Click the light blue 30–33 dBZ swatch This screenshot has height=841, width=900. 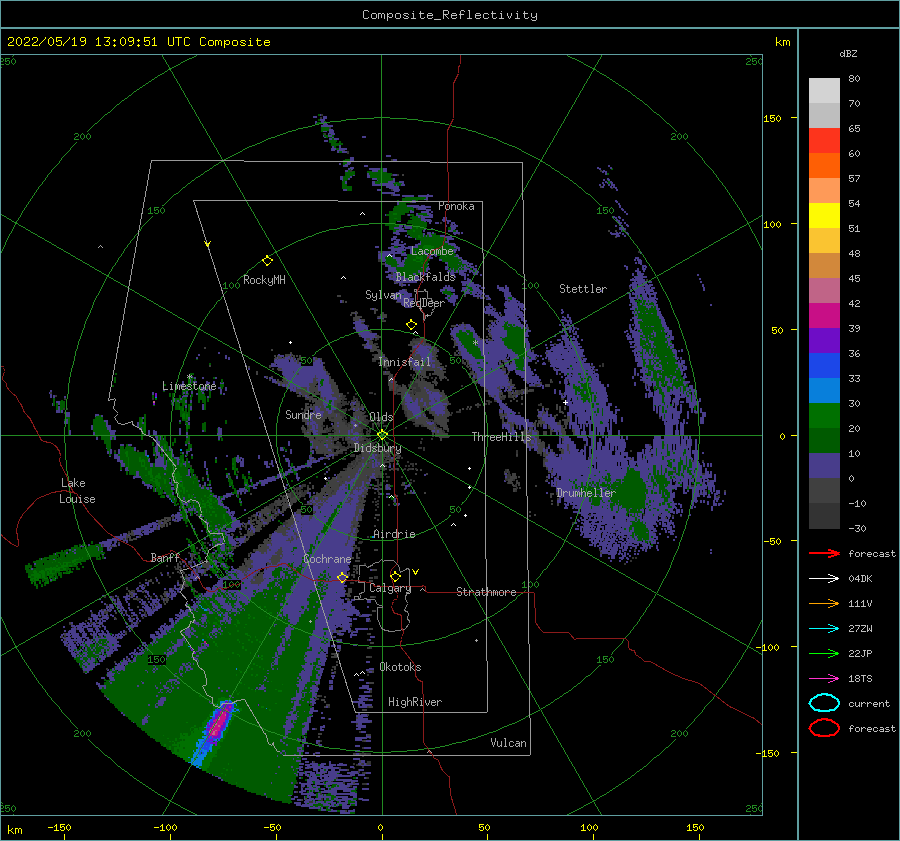(x=824, y=391)
